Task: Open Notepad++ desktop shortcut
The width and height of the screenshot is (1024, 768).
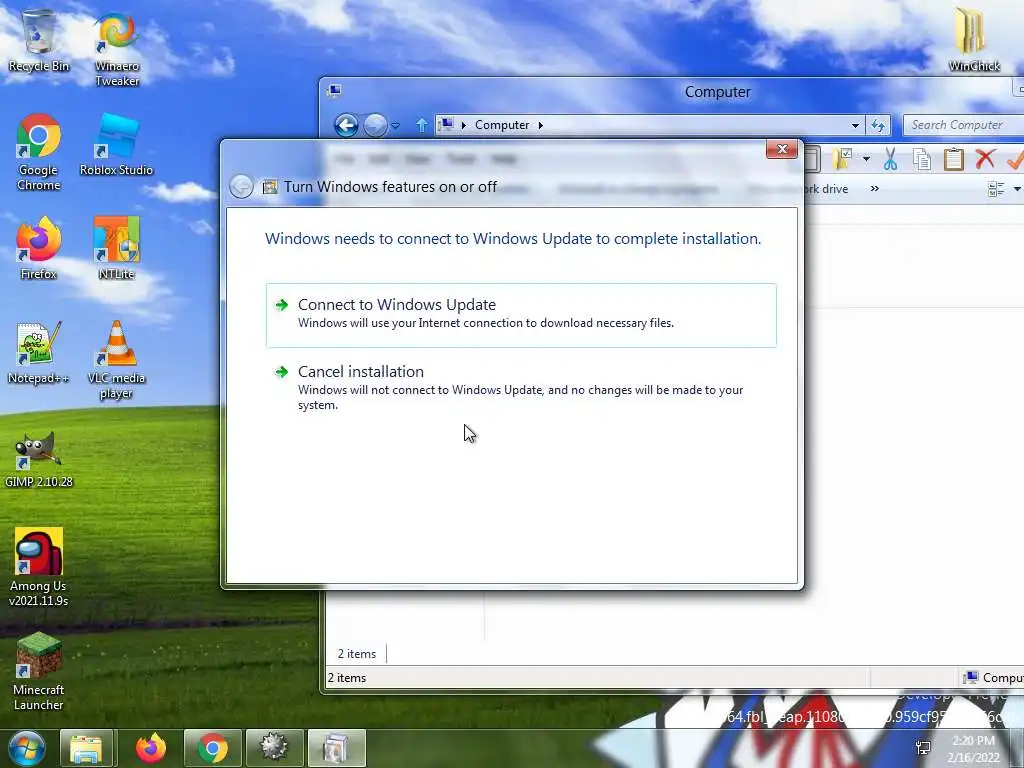Action: [x=39, y=353]
